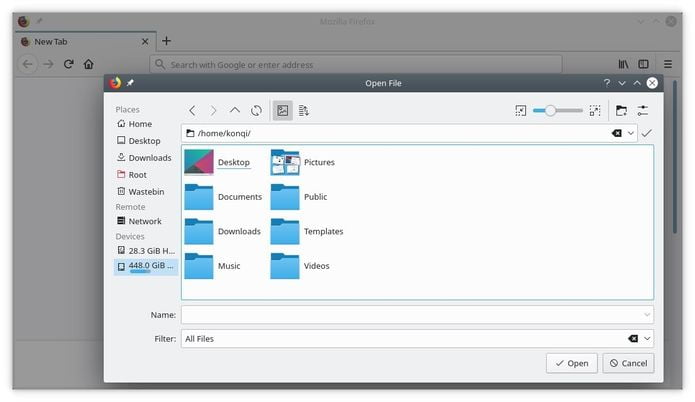Go forward in the file dialog
The width and height of the screenshot is (695, 402).
(x=213, y=110)
